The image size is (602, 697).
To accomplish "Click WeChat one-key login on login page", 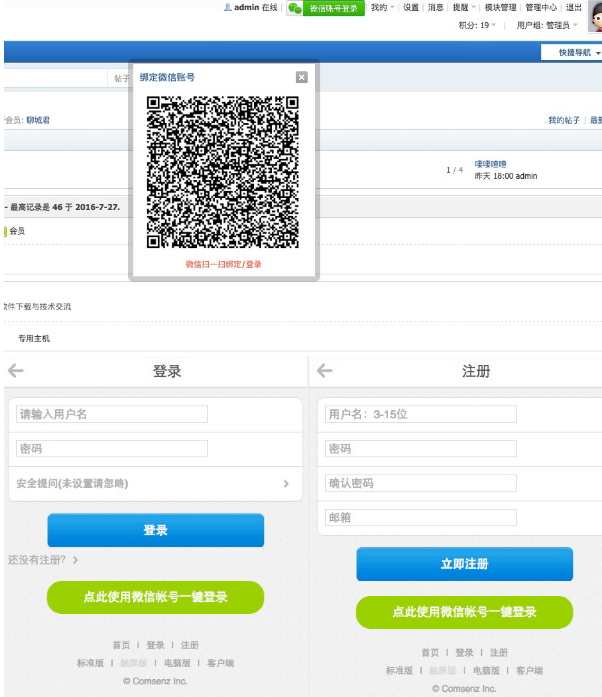I will (x=155, y=597).
